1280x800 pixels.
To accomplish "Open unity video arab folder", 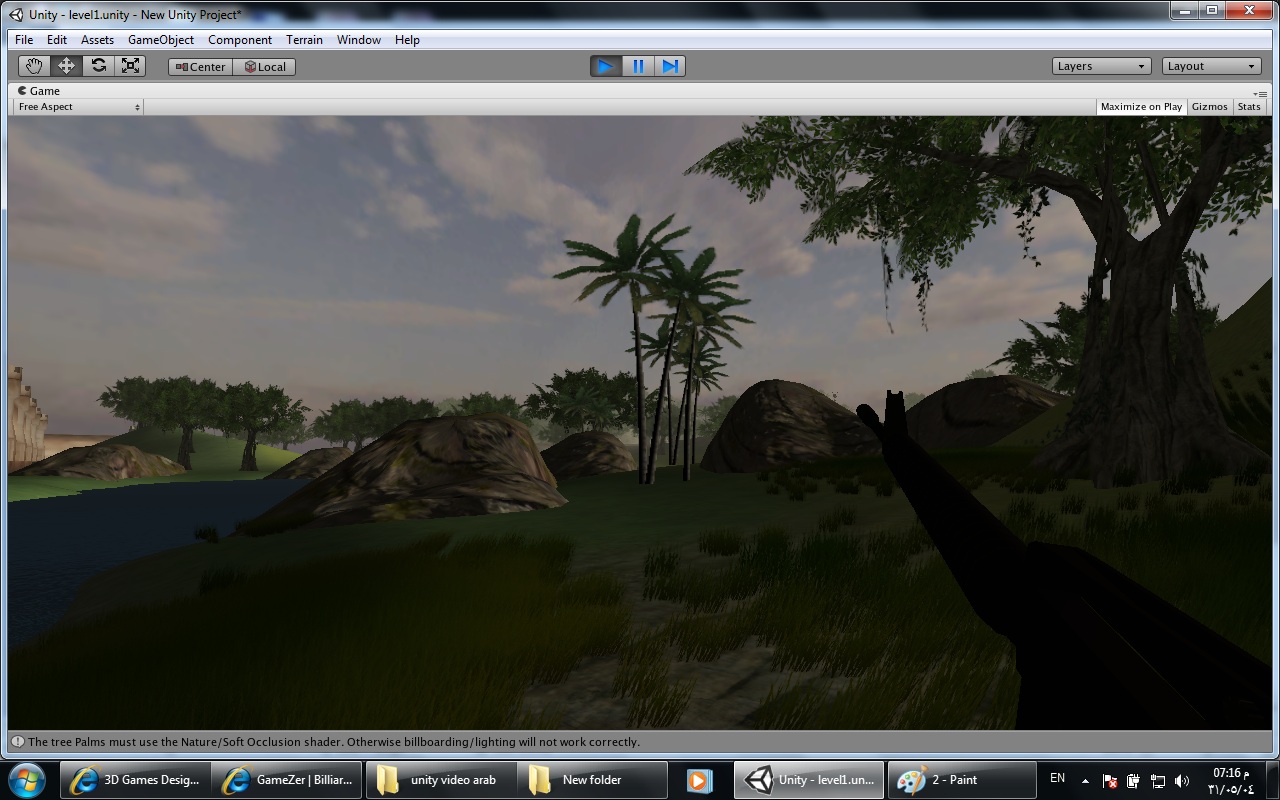I will (x=441, y=780).
